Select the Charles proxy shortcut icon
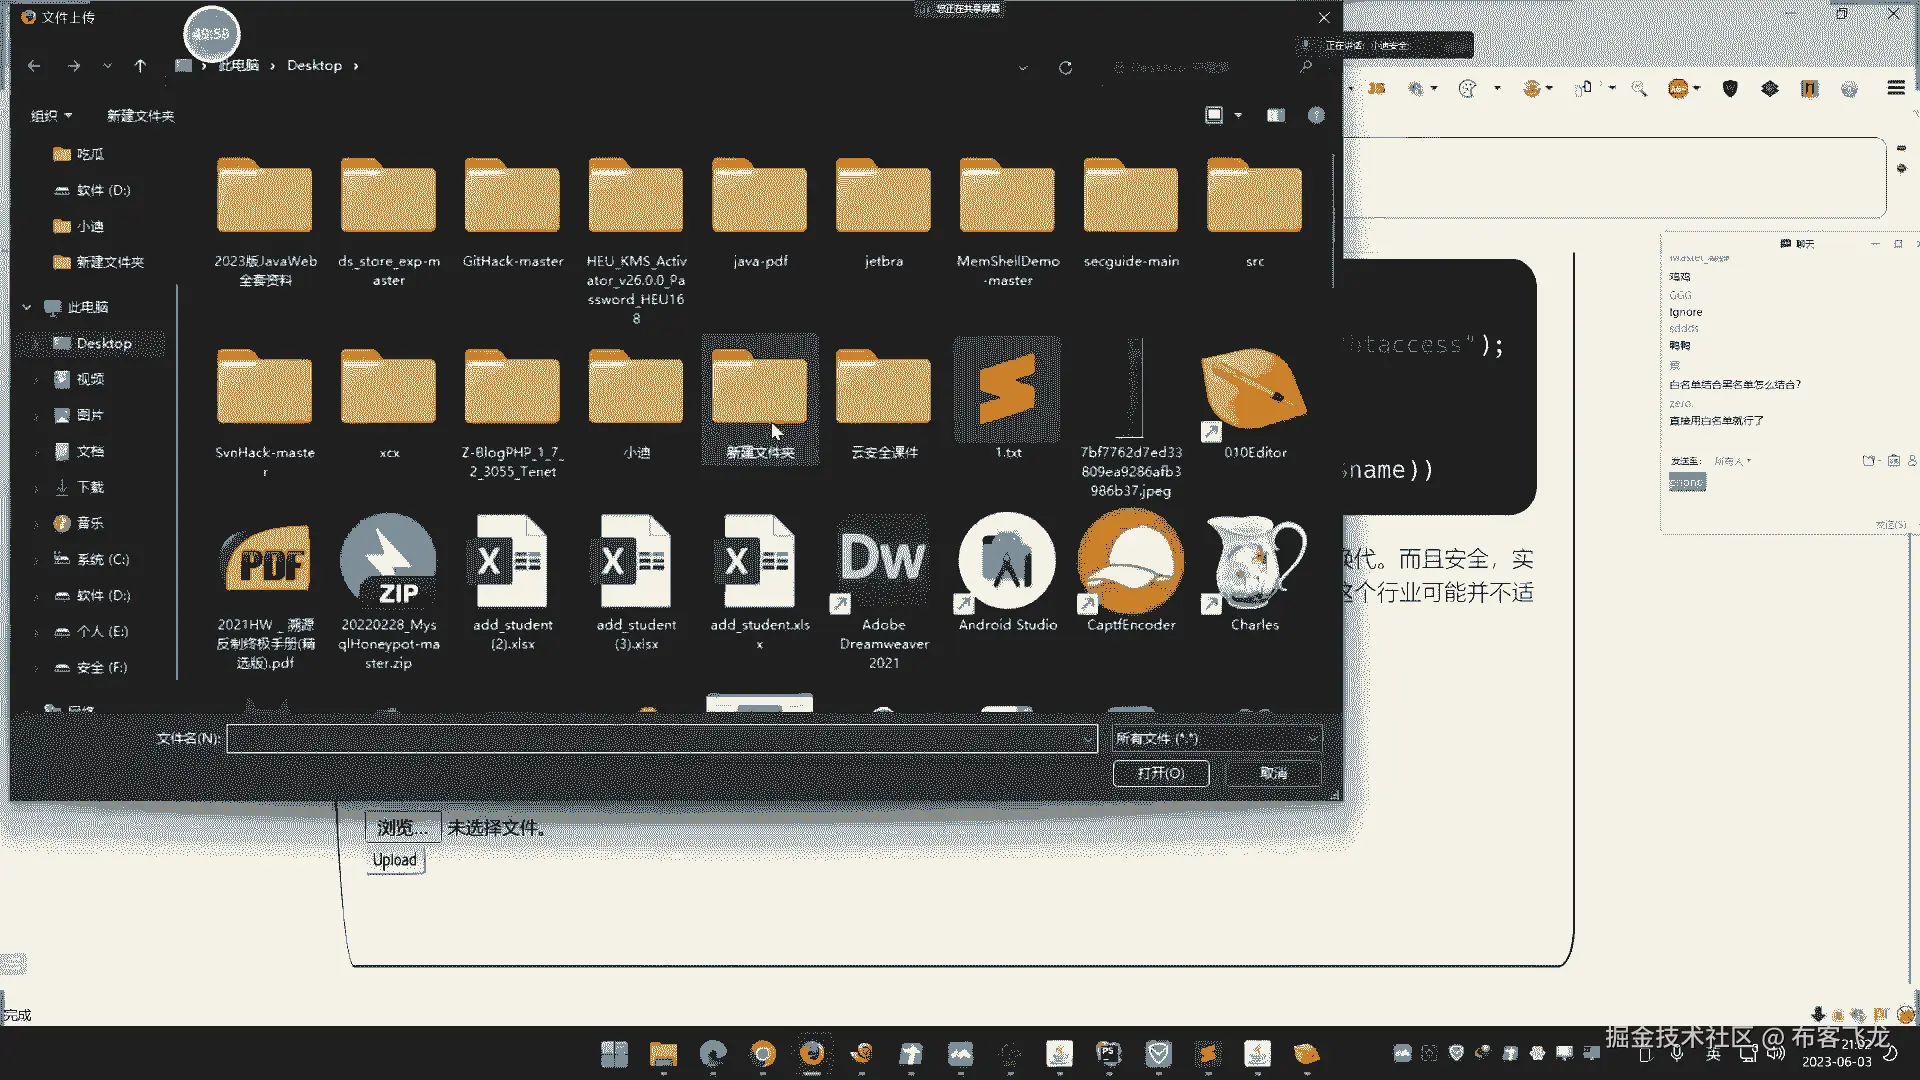The width and height of the screenshot is (1920, 1080). click(x=1254, y=562)
